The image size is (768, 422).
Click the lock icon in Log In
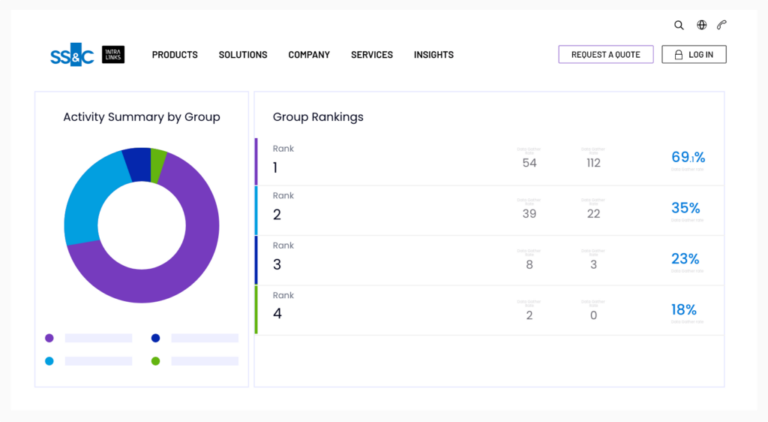pyautogui.click(x=679, y=55)
